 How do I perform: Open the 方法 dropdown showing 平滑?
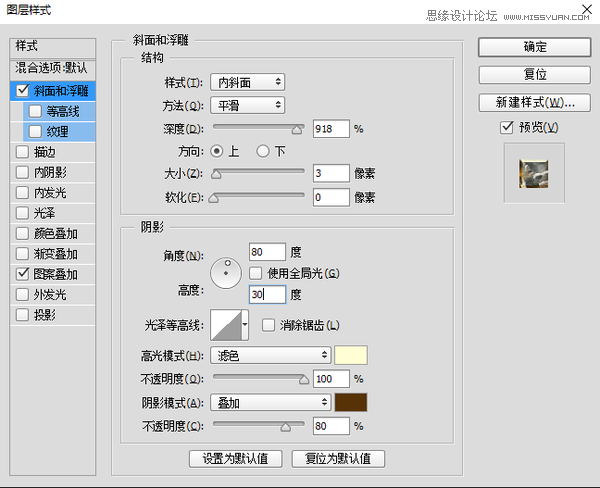[248, 105]
